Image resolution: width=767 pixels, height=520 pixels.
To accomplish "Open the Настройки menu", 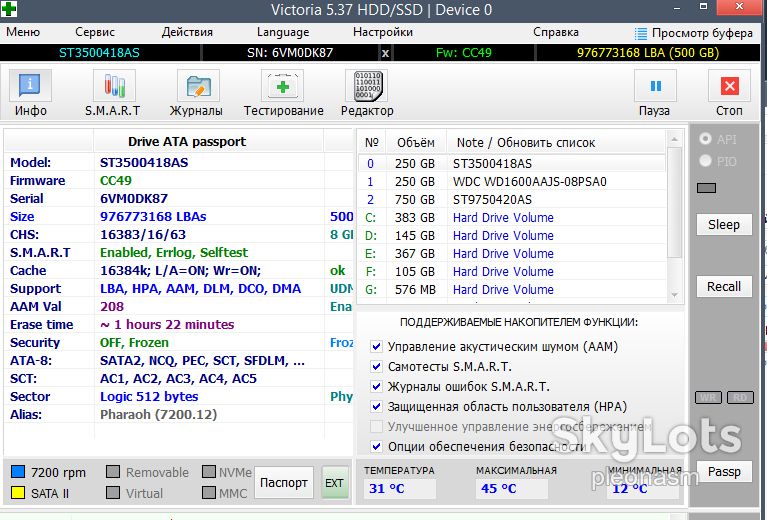I will pyautogui.click(x=383, y=32).
